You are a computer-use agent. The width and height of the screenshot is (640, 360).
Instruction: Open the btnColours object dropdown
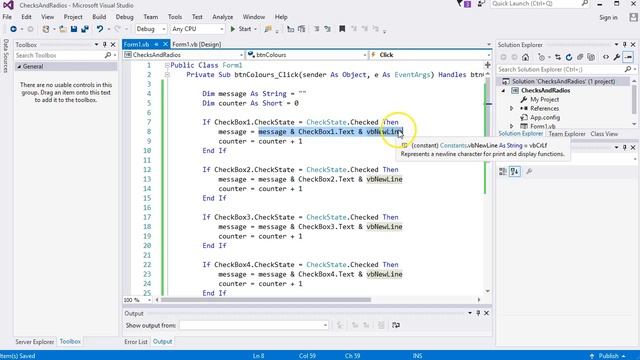click(364, 55)
